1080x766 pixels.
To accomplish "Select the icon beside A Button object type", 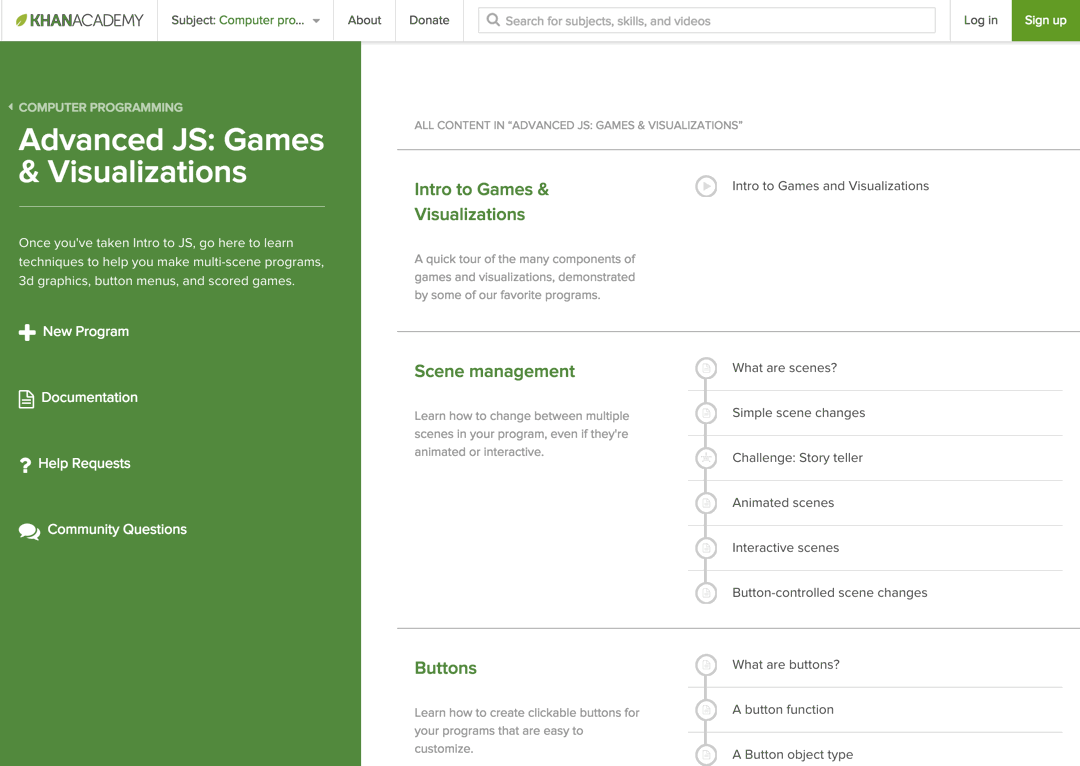I will click(706, 754).
